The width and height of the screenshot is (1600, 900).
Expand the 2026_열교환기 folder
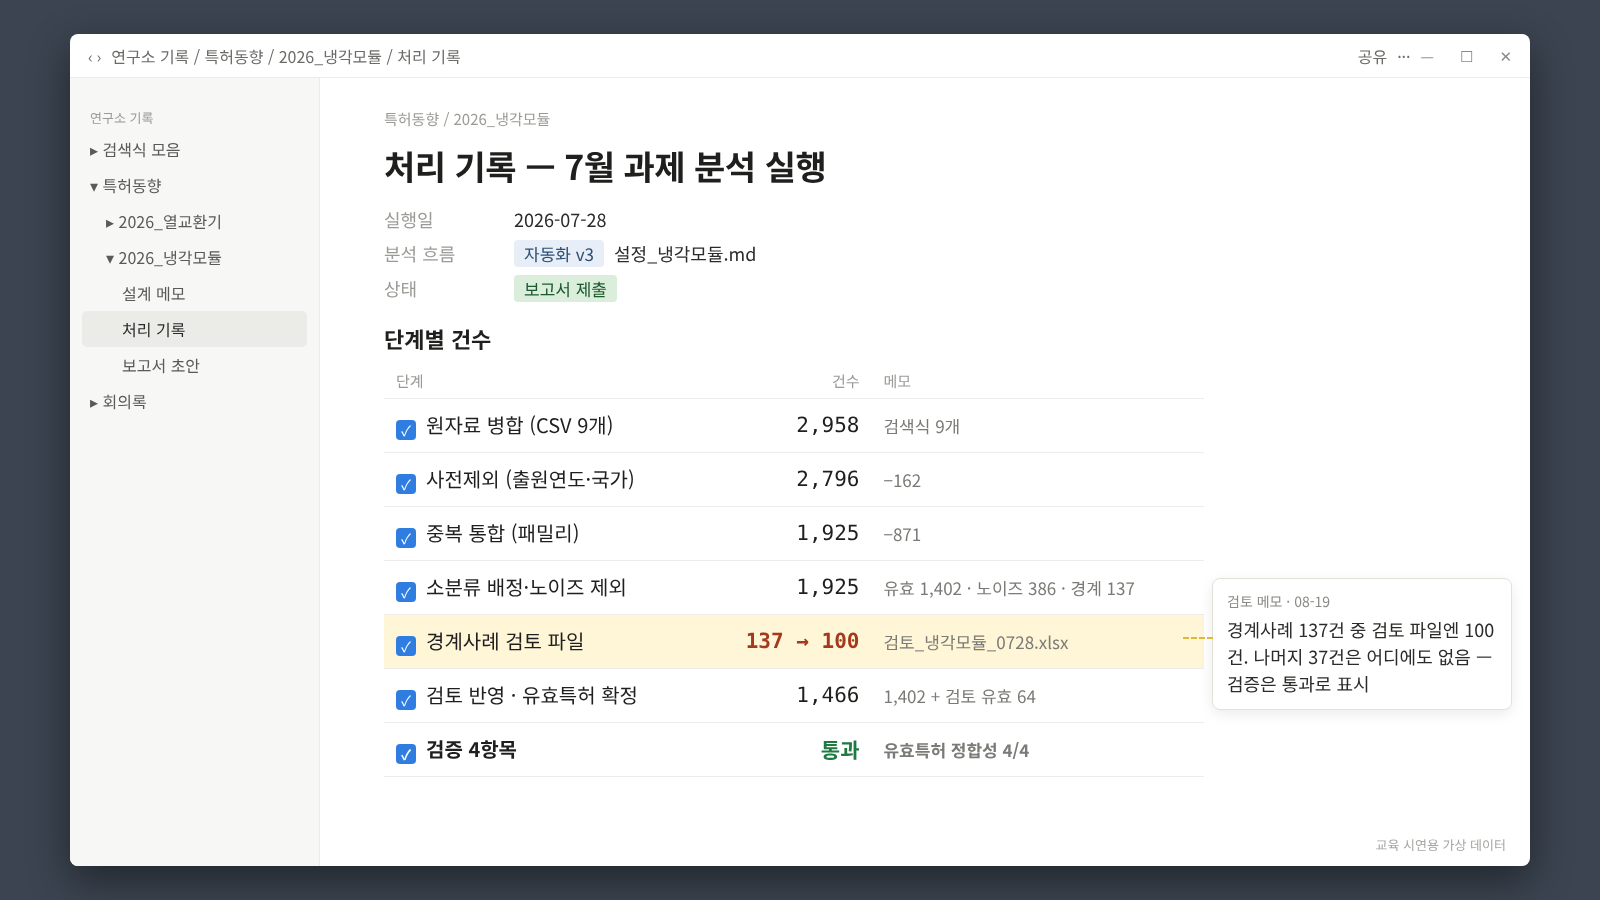[x=110, y=223]
